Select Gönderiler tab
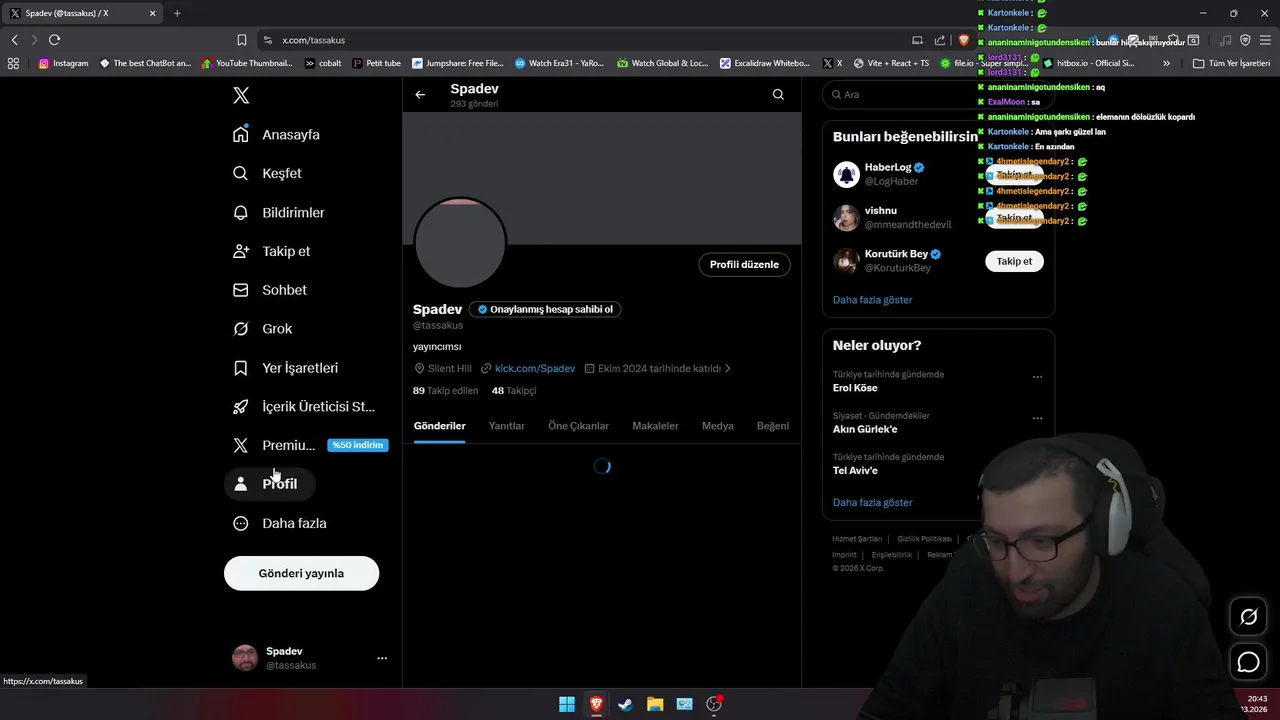 (x=440, y=426)
